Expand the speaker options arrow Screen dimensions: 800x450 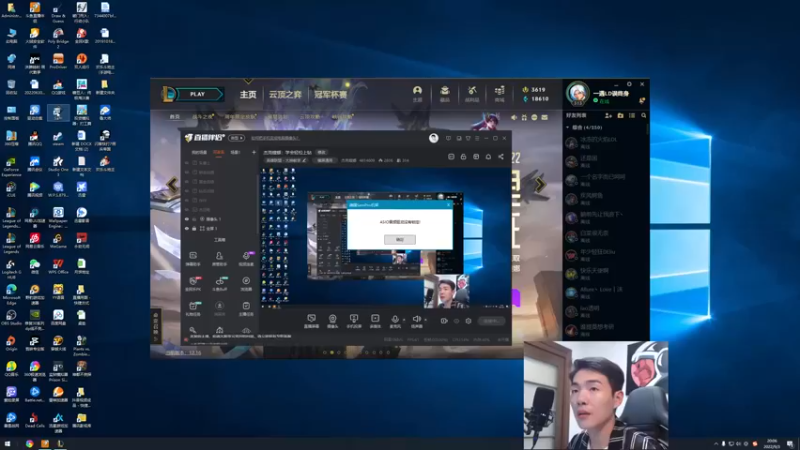pyautogui.click(x=425, y=320)
